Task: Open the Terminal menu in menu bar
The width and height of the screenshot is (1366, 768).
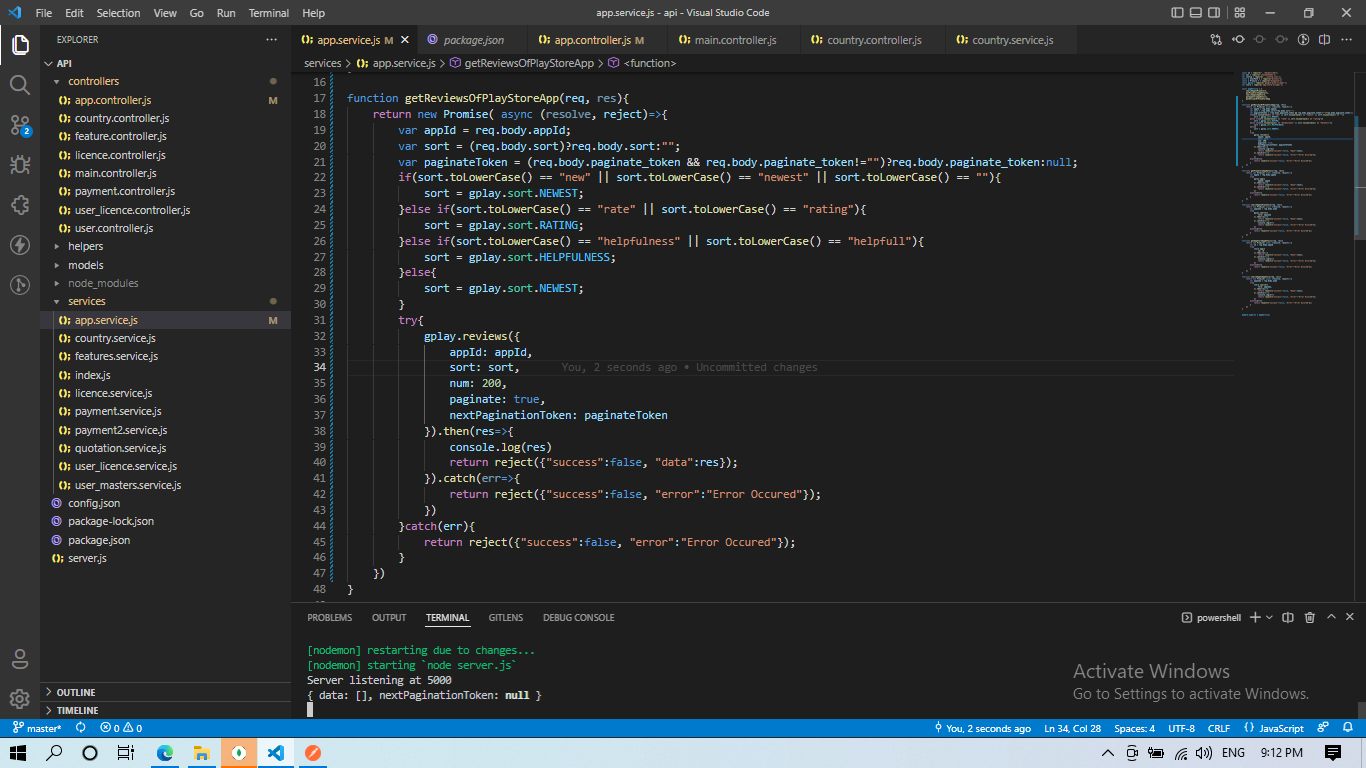Action: point(268,13)
